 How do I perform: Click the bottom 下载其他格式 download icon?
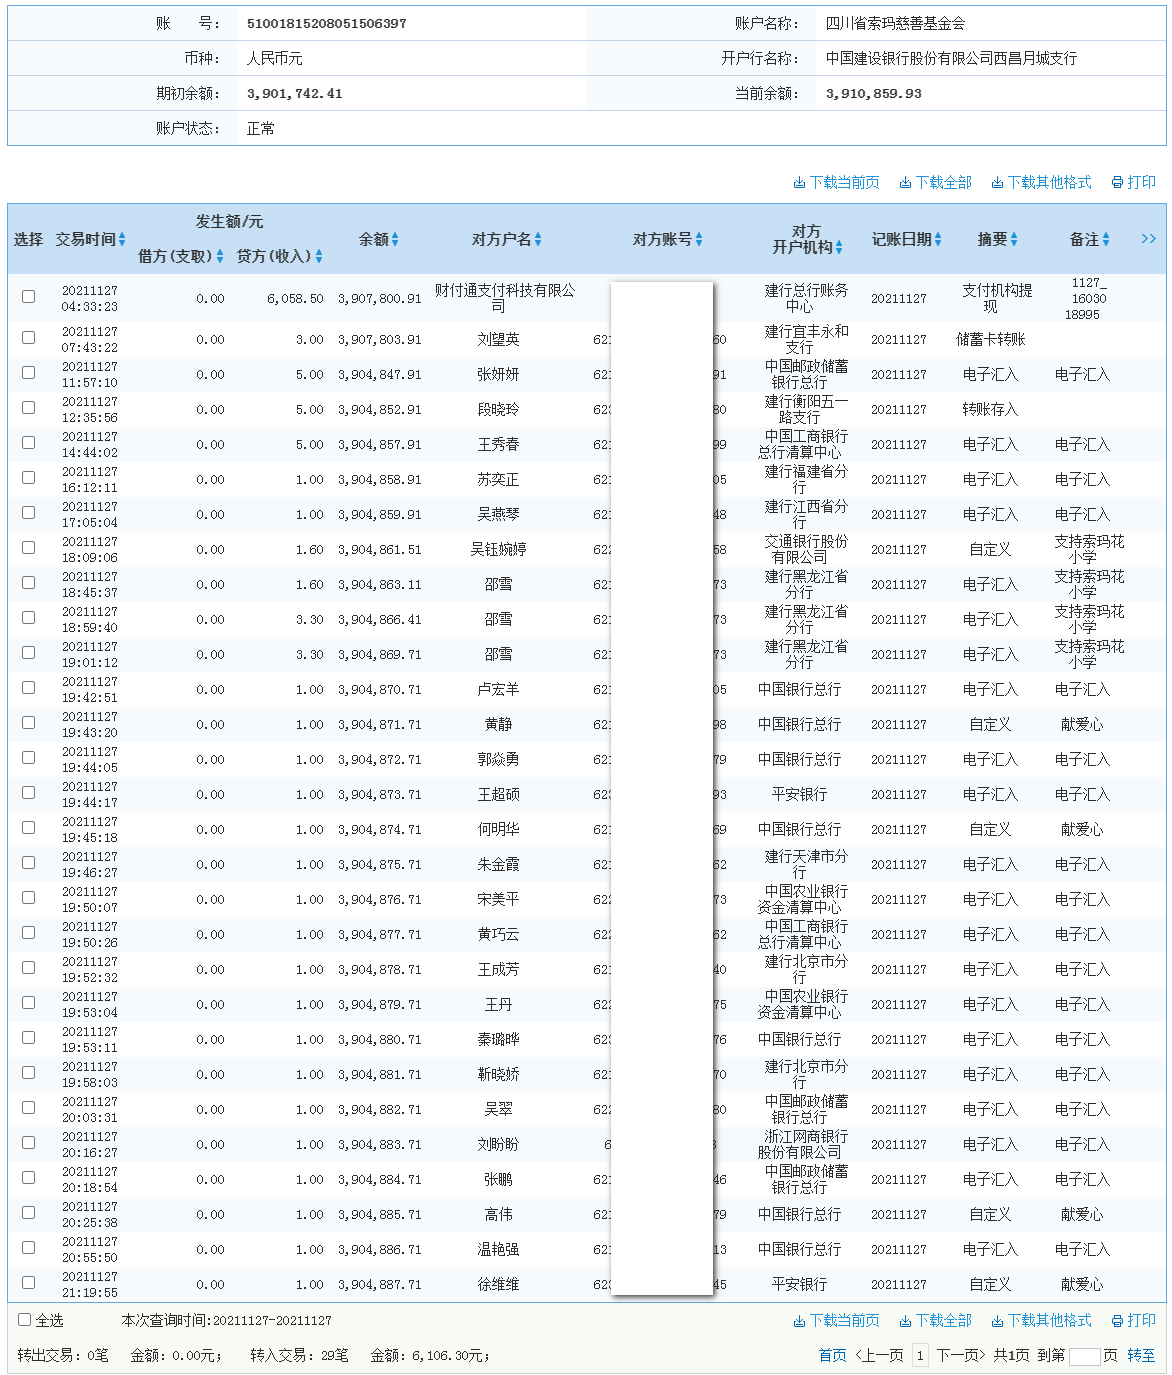pos(997,1320)
